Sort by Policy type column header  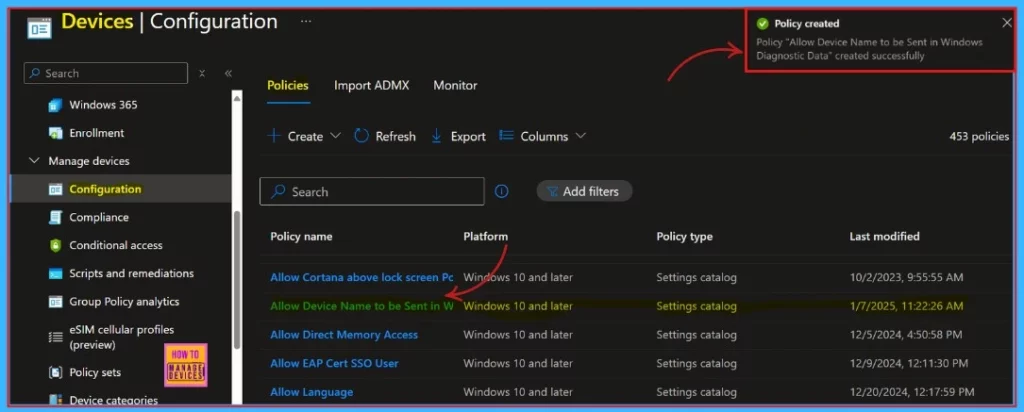point(684,236)
